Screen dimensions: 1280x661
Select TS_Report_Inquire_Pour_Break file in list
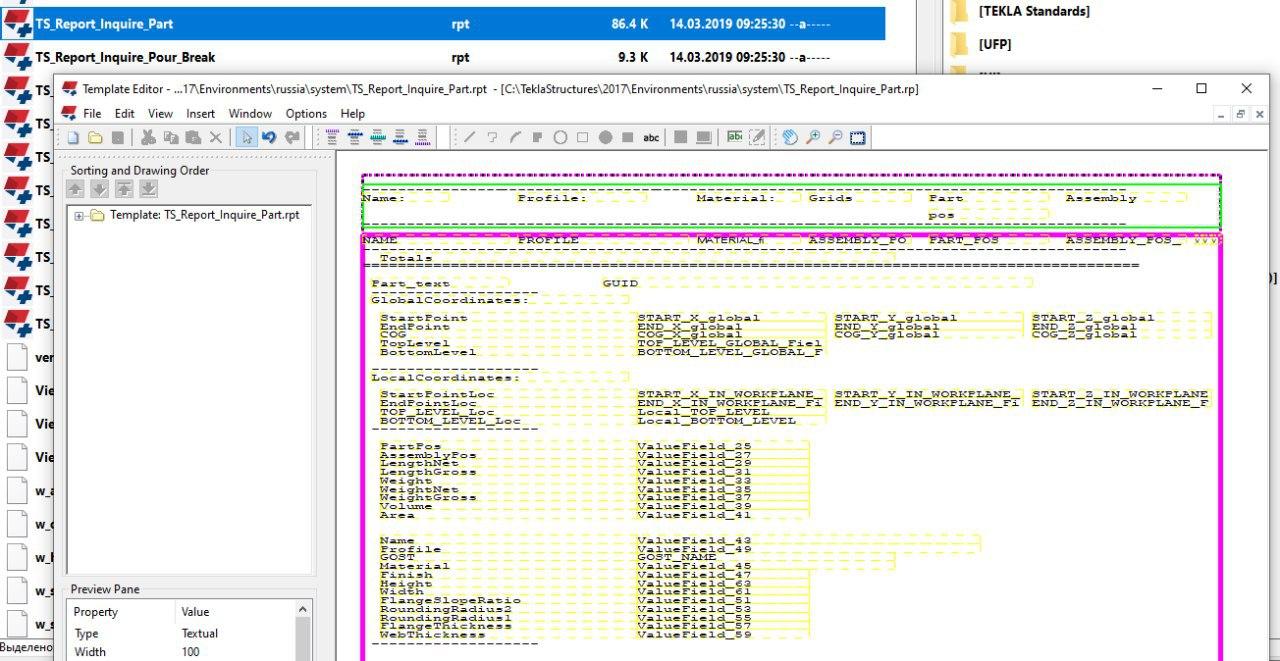pos(125,57)
